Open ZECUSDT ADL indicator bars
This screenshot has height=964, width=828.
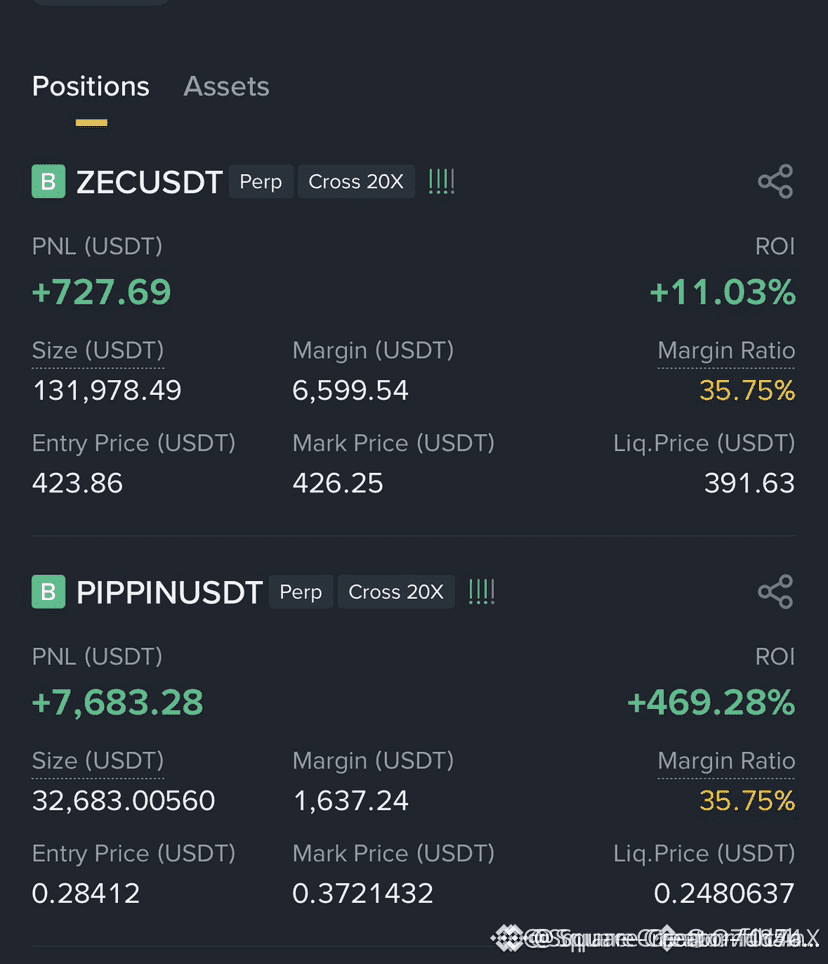[441, 181]
